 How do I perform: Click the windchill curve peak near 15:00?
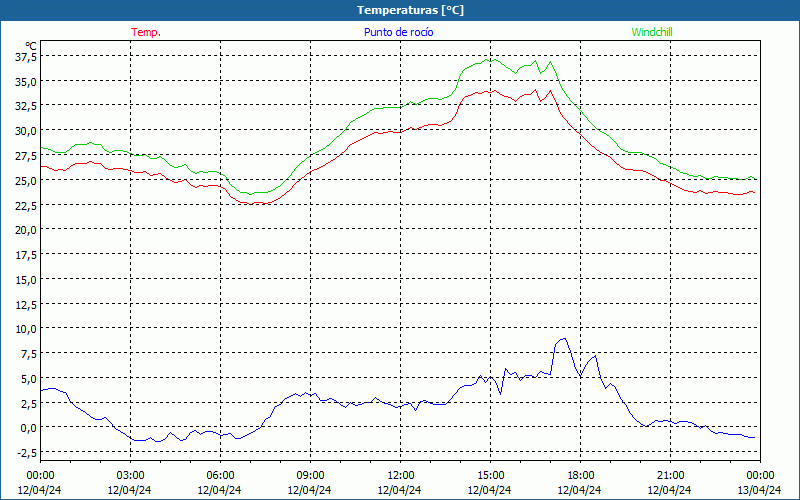[489, 60]
